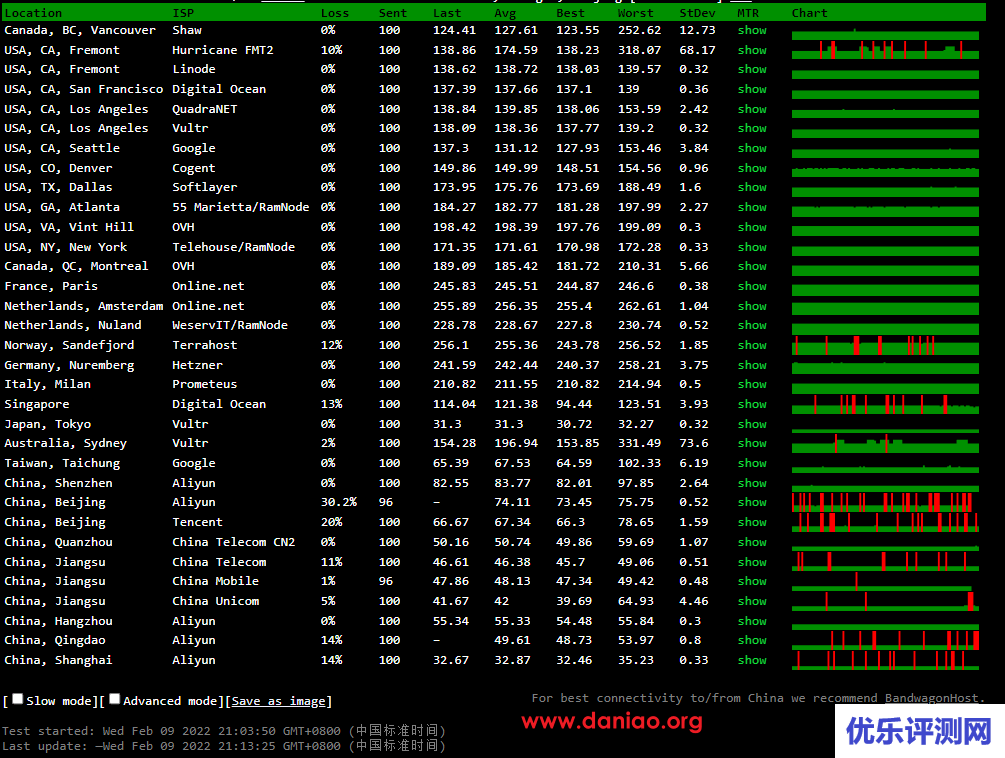Show MTR for Milan Prometeus row
The width and height of the screenshot is (1005, 758).
point(752,384)
